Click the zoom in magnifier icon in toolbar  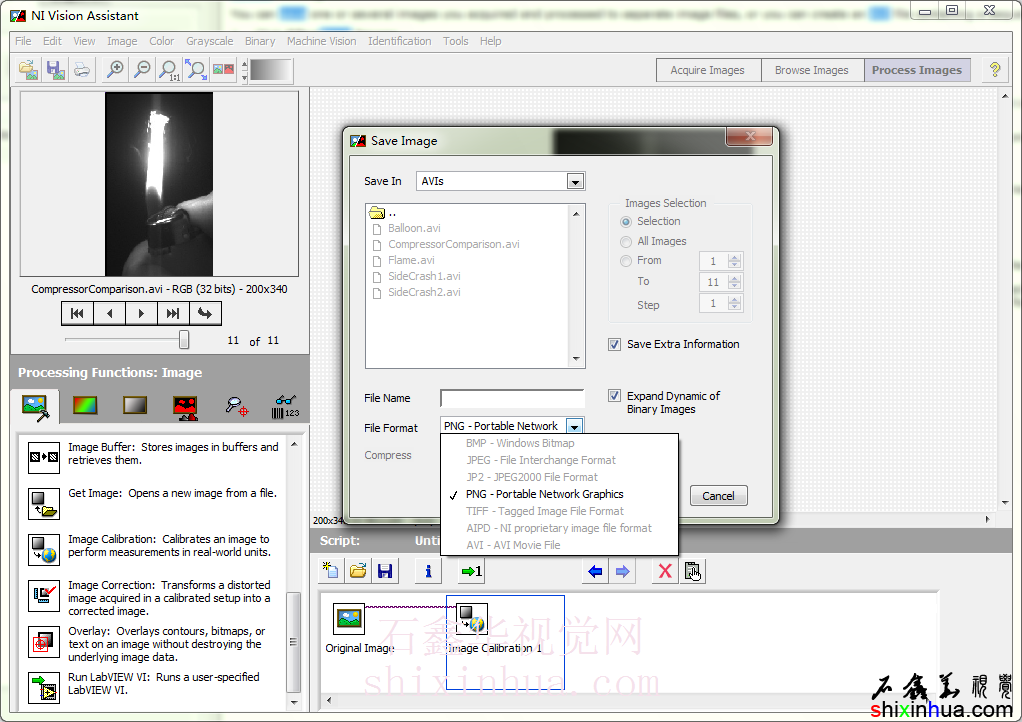[x=116, y=69]
